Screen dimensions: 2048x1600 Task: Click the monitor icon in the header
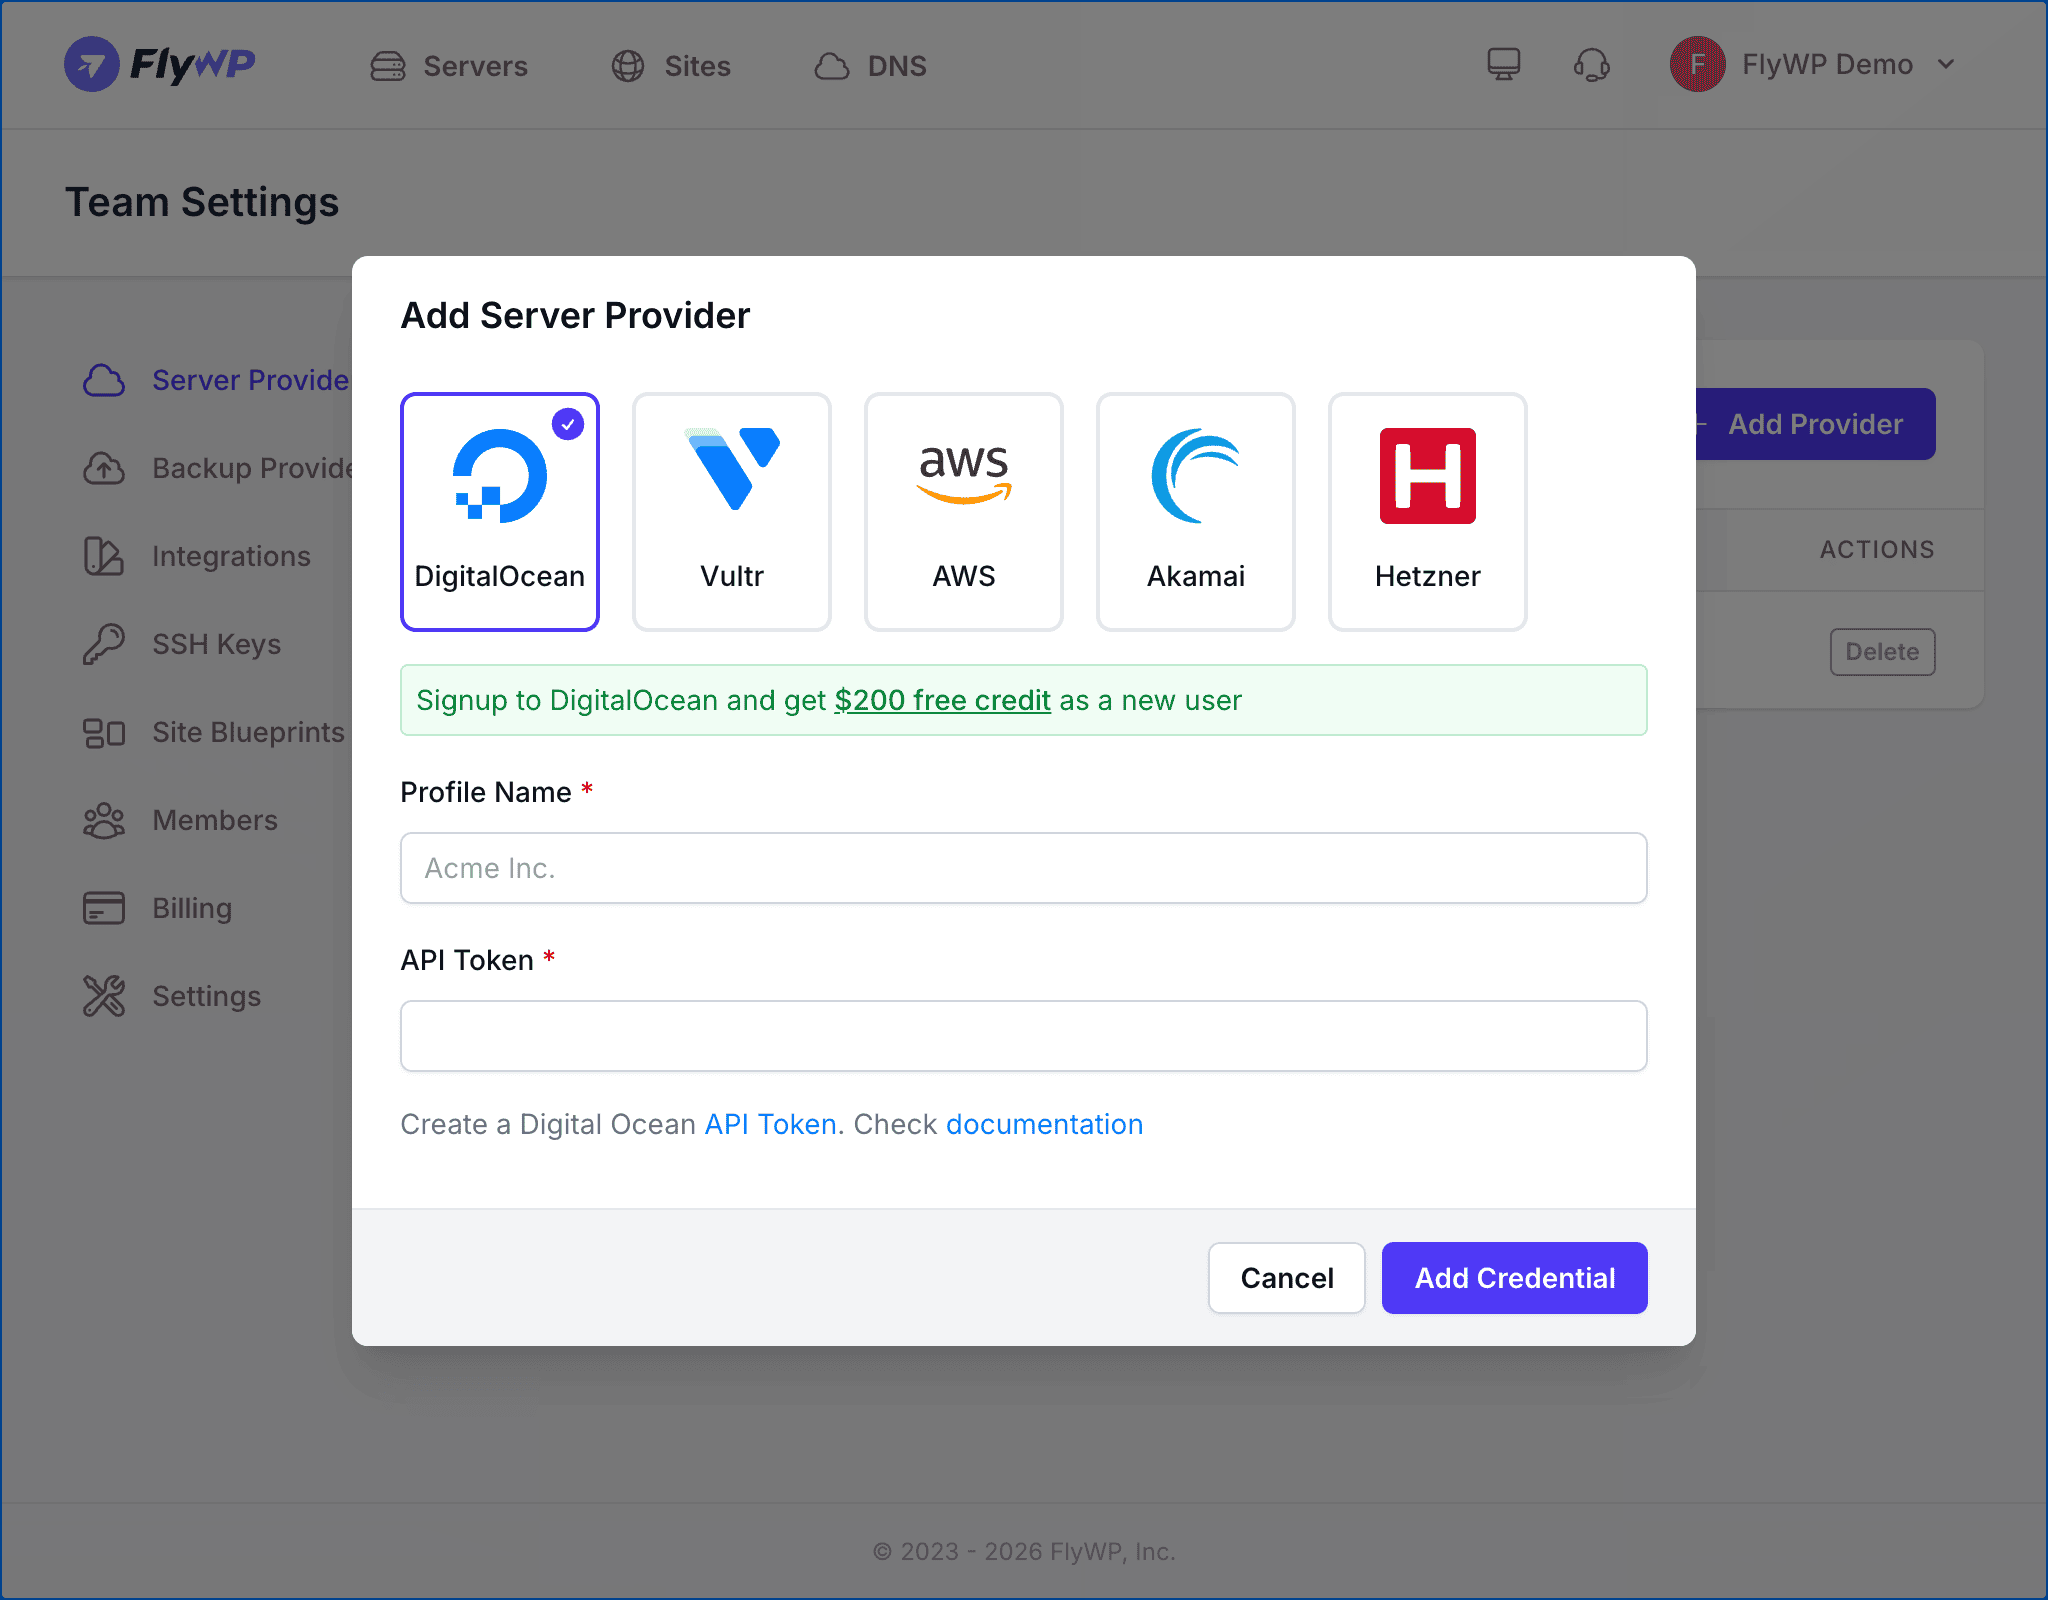pyautogui.click(x=1503, y=65)
